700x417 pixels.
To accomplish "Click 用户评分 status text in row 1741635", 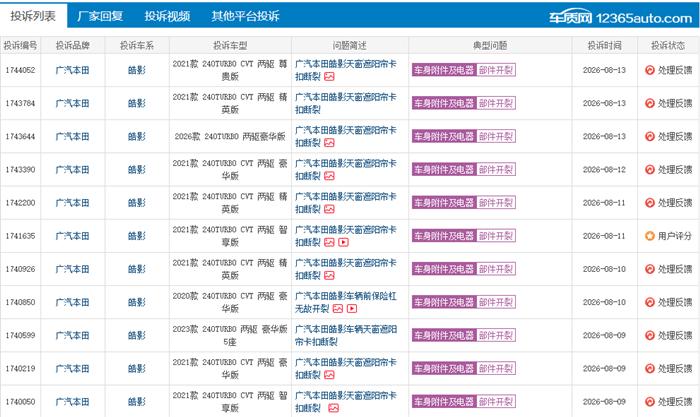I will (675, 236).
